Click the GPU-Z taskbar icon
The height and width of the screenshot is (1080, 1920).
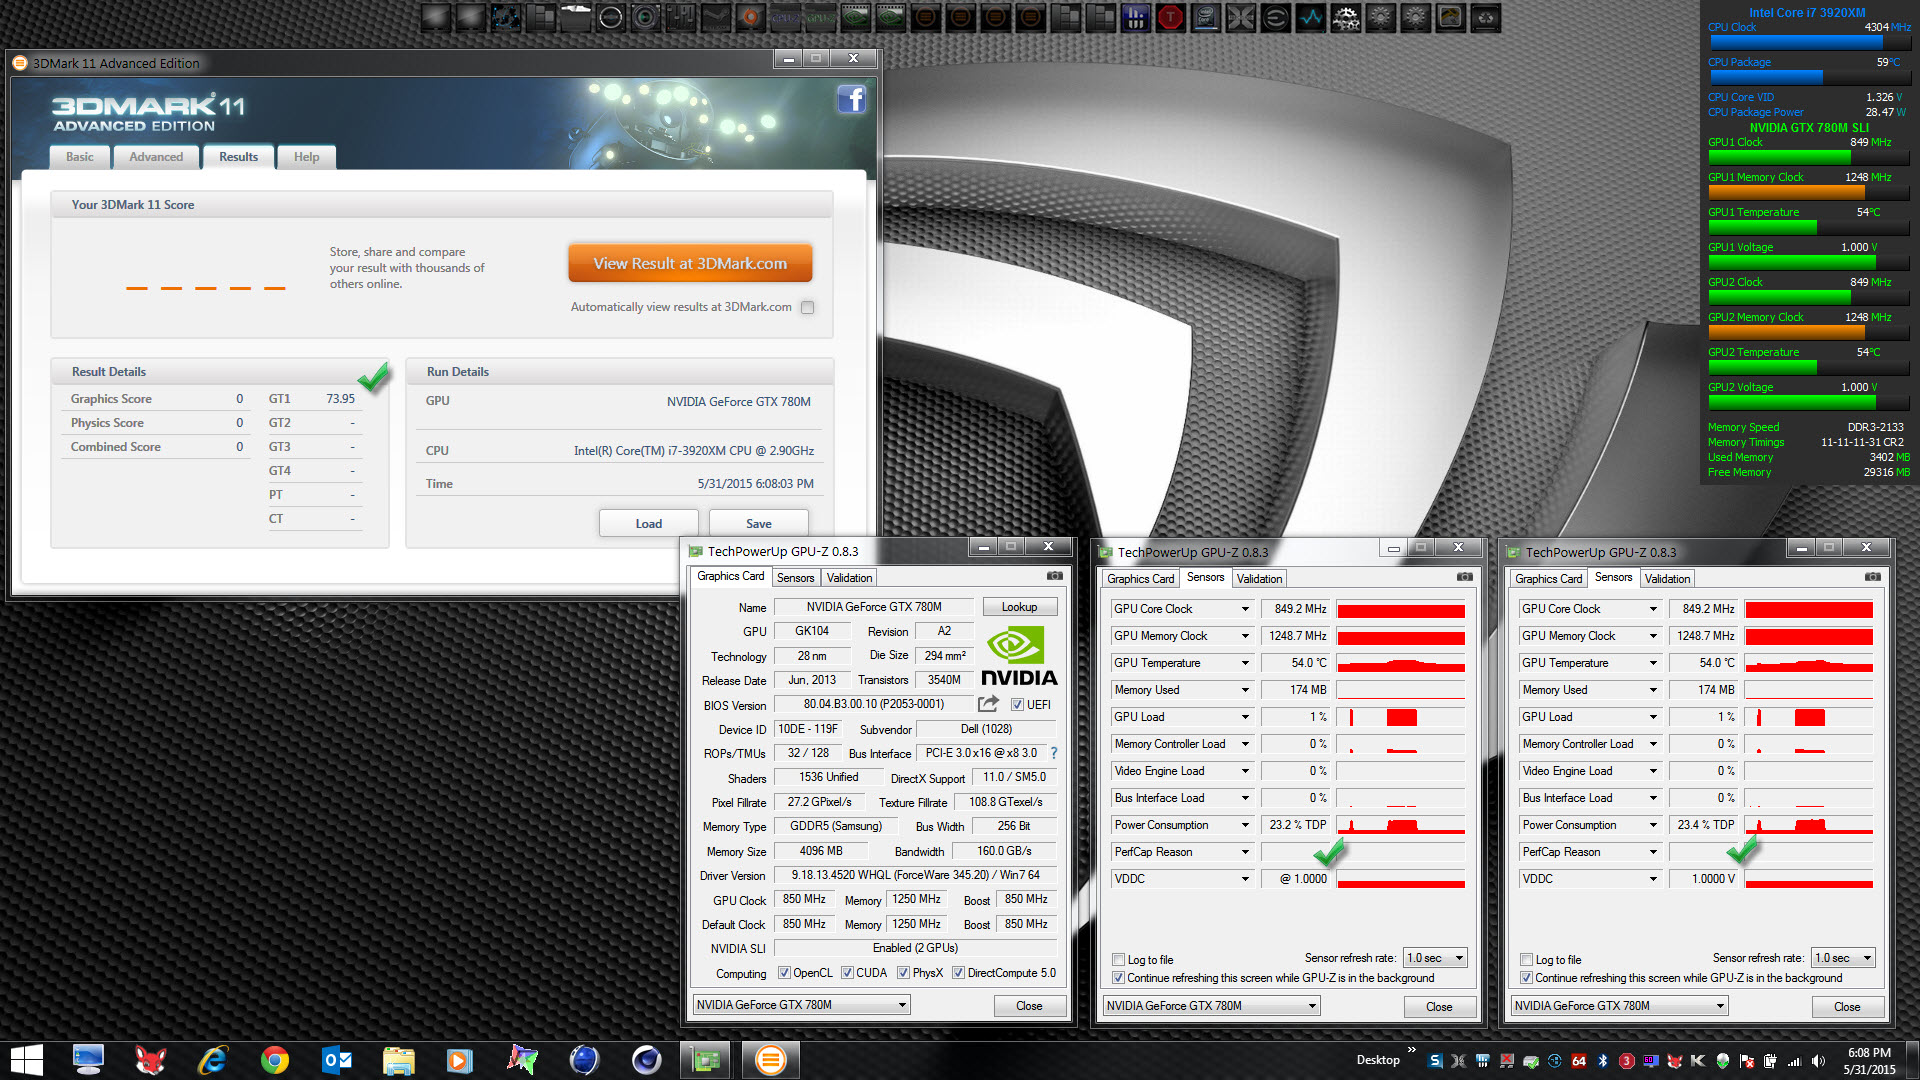coord(707,1060)
